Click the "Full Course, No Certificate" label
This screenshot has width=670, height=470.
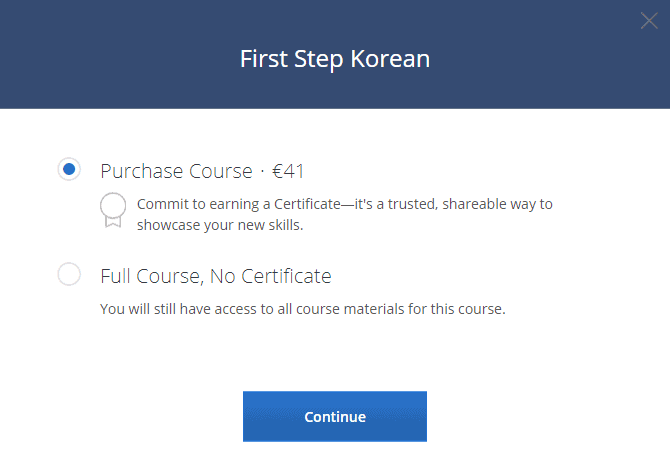click(216, 275)
